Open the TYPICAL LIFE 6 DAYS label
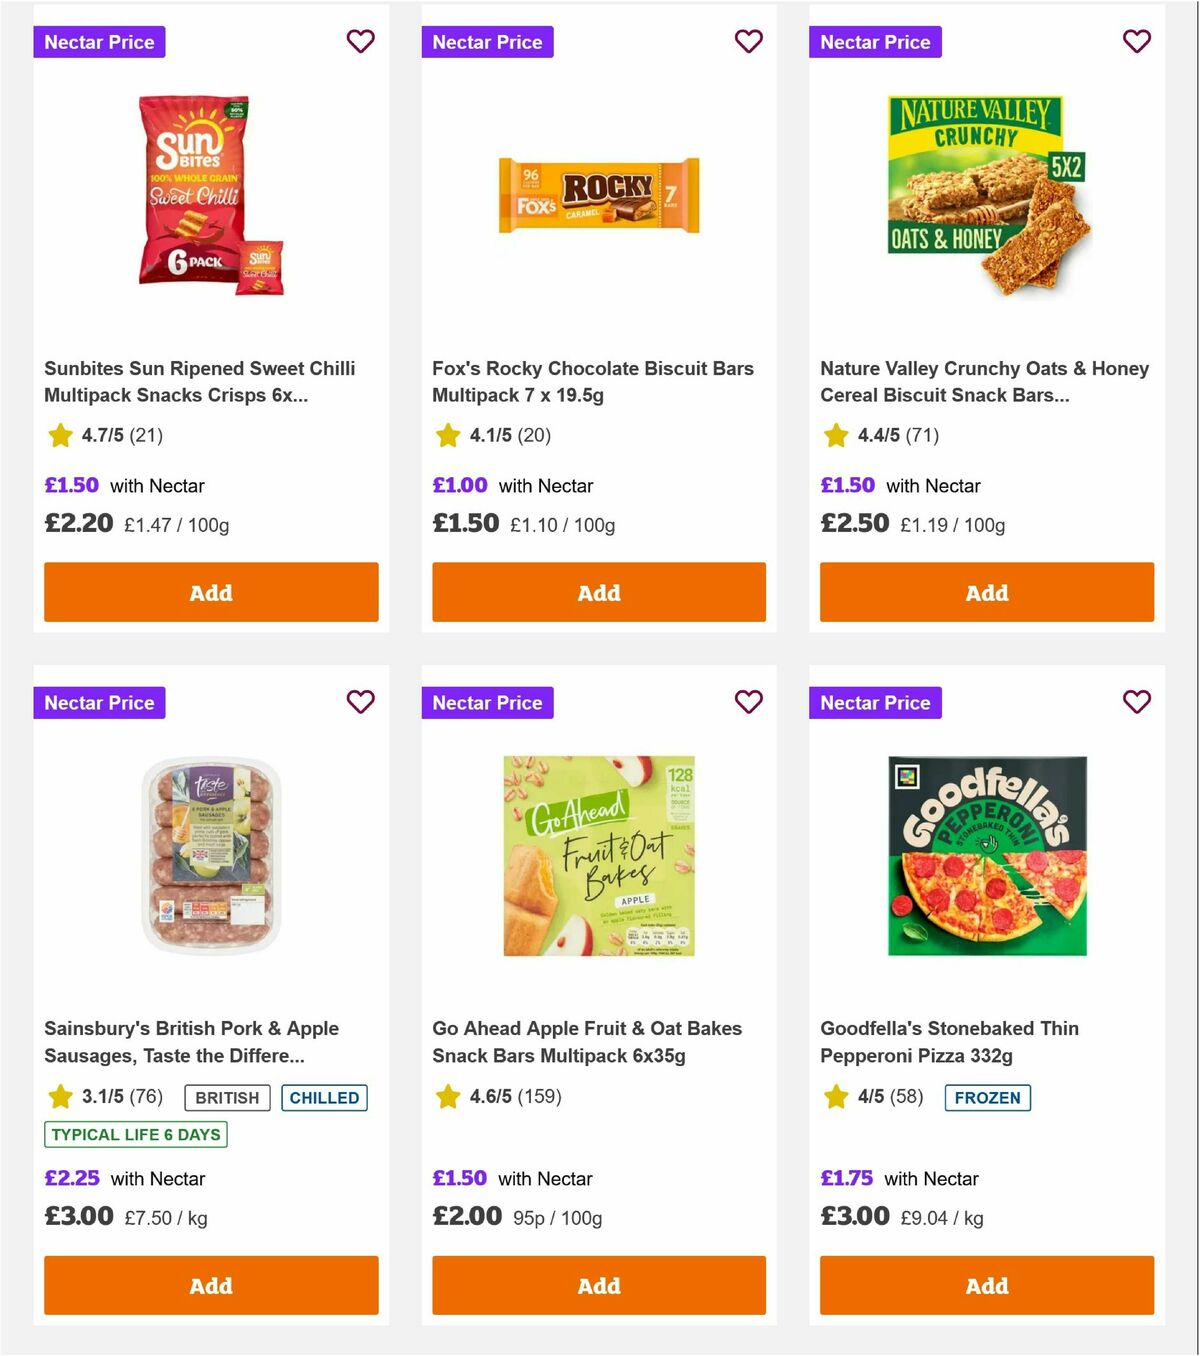Viewport: 1200px width, 1356px height. (x=135, y=1135)
